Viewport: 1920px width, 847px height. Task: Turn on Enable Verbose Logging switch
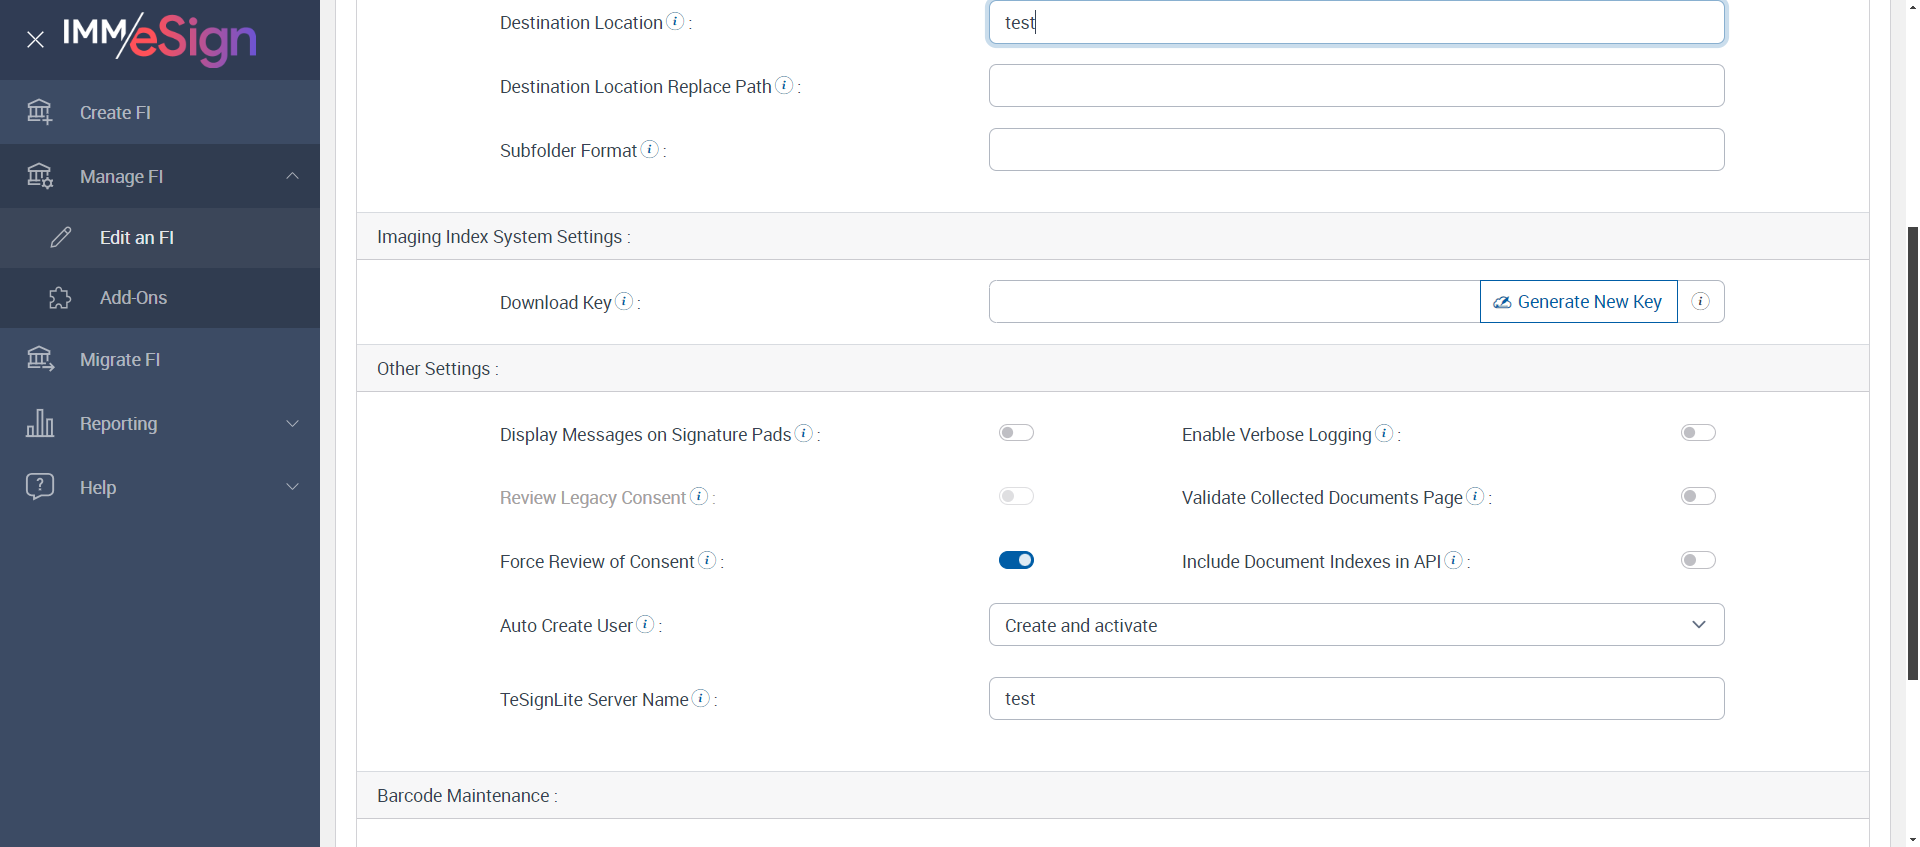pos(1698,433)
